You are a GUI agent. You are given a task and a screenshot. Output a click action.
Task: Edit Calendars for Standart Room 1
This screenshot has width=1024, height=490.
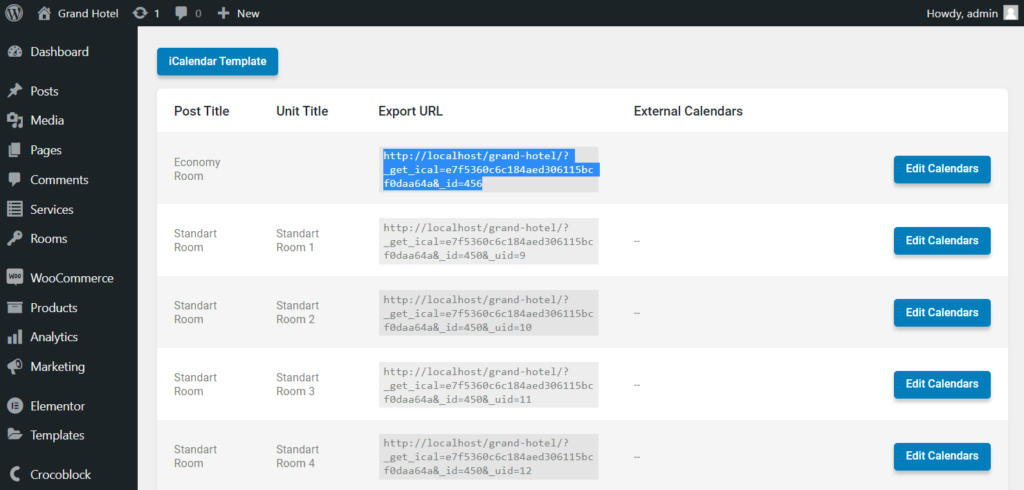pos(942,241)
